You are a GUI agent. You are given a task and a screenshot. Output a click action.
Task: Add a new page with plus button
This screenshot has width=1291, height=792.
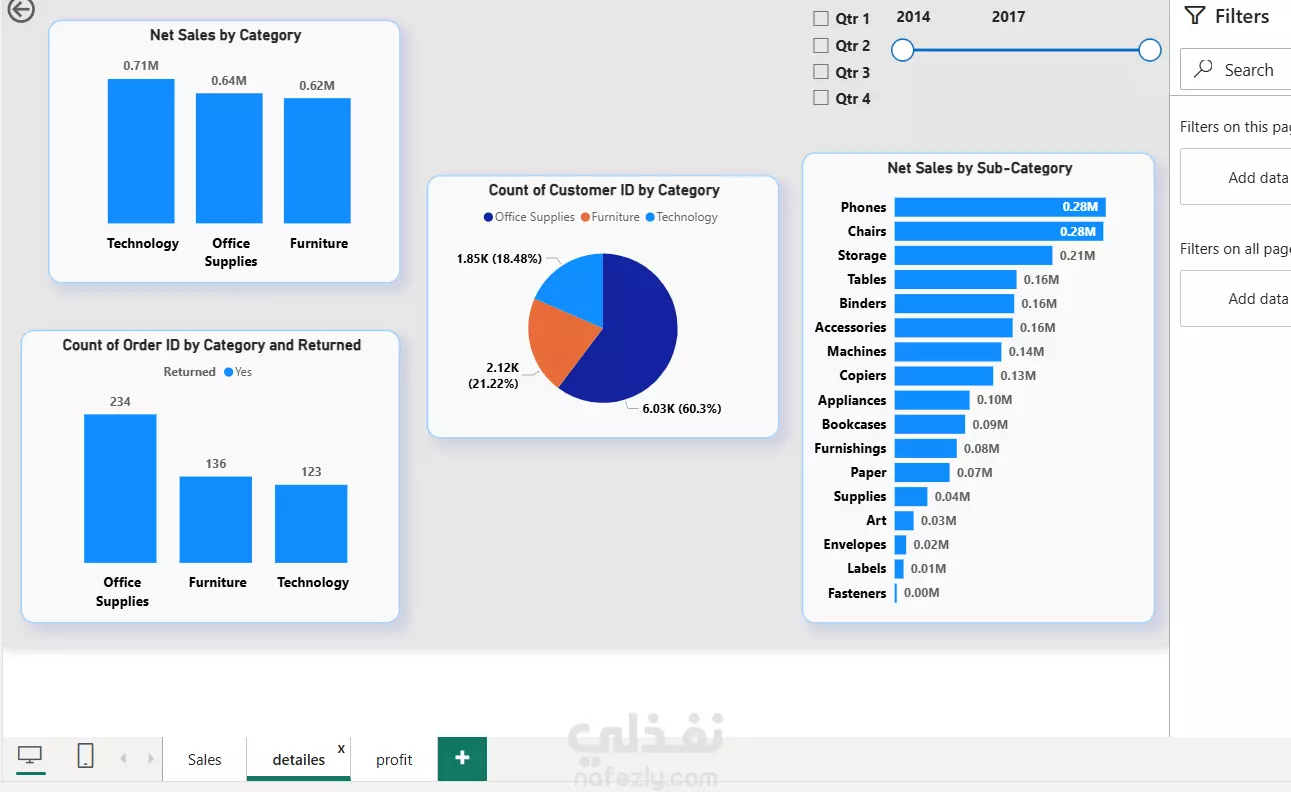pos(462,759)
